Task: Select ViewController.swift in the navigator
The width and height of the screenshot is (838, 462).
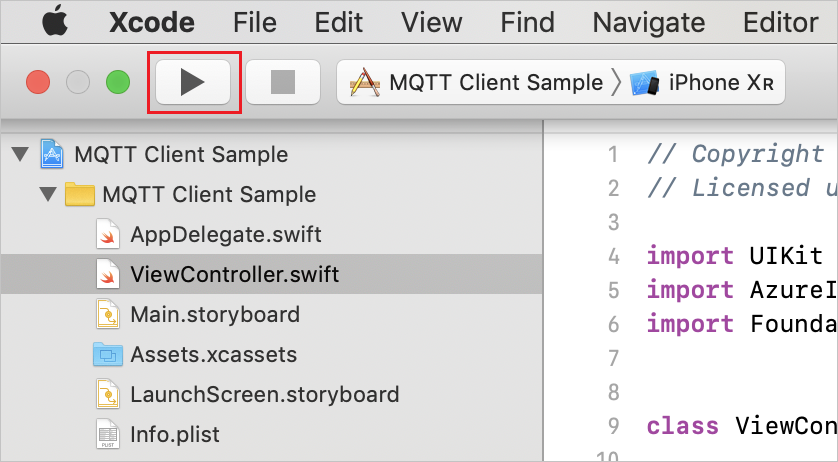Action: [x=234, y=274]
